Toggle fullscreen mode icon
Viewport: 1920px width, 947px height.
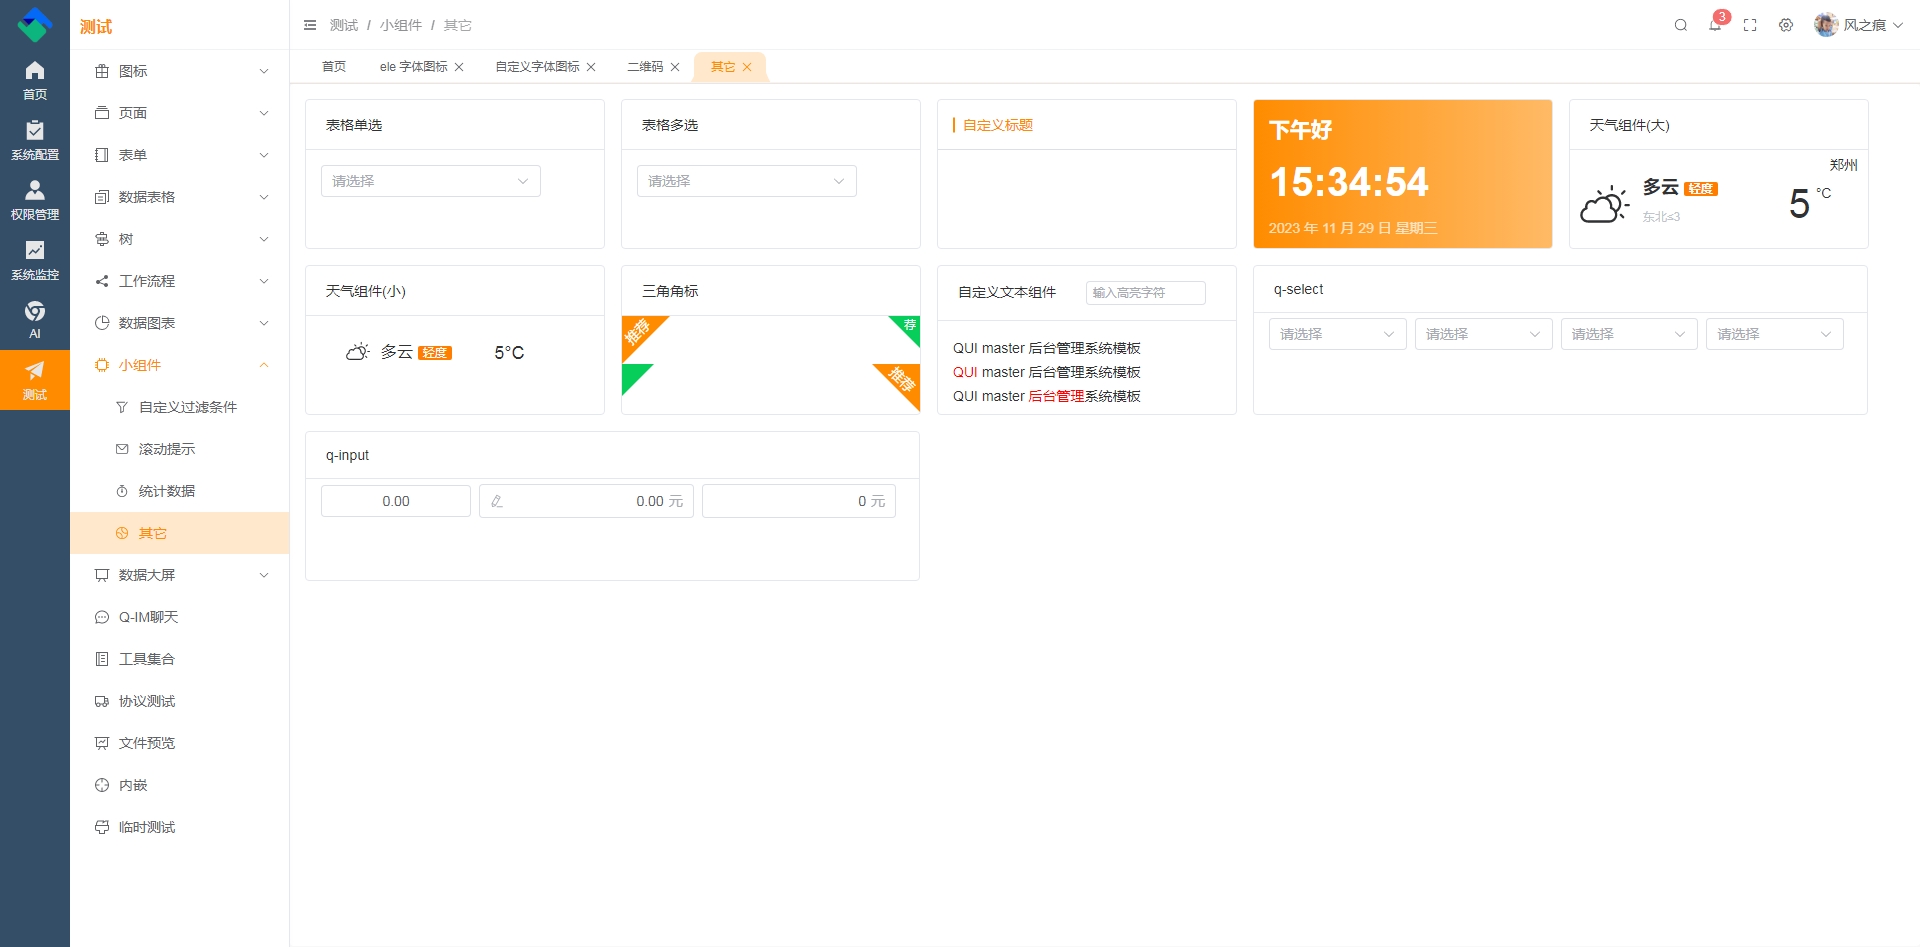coord(1750,25)
